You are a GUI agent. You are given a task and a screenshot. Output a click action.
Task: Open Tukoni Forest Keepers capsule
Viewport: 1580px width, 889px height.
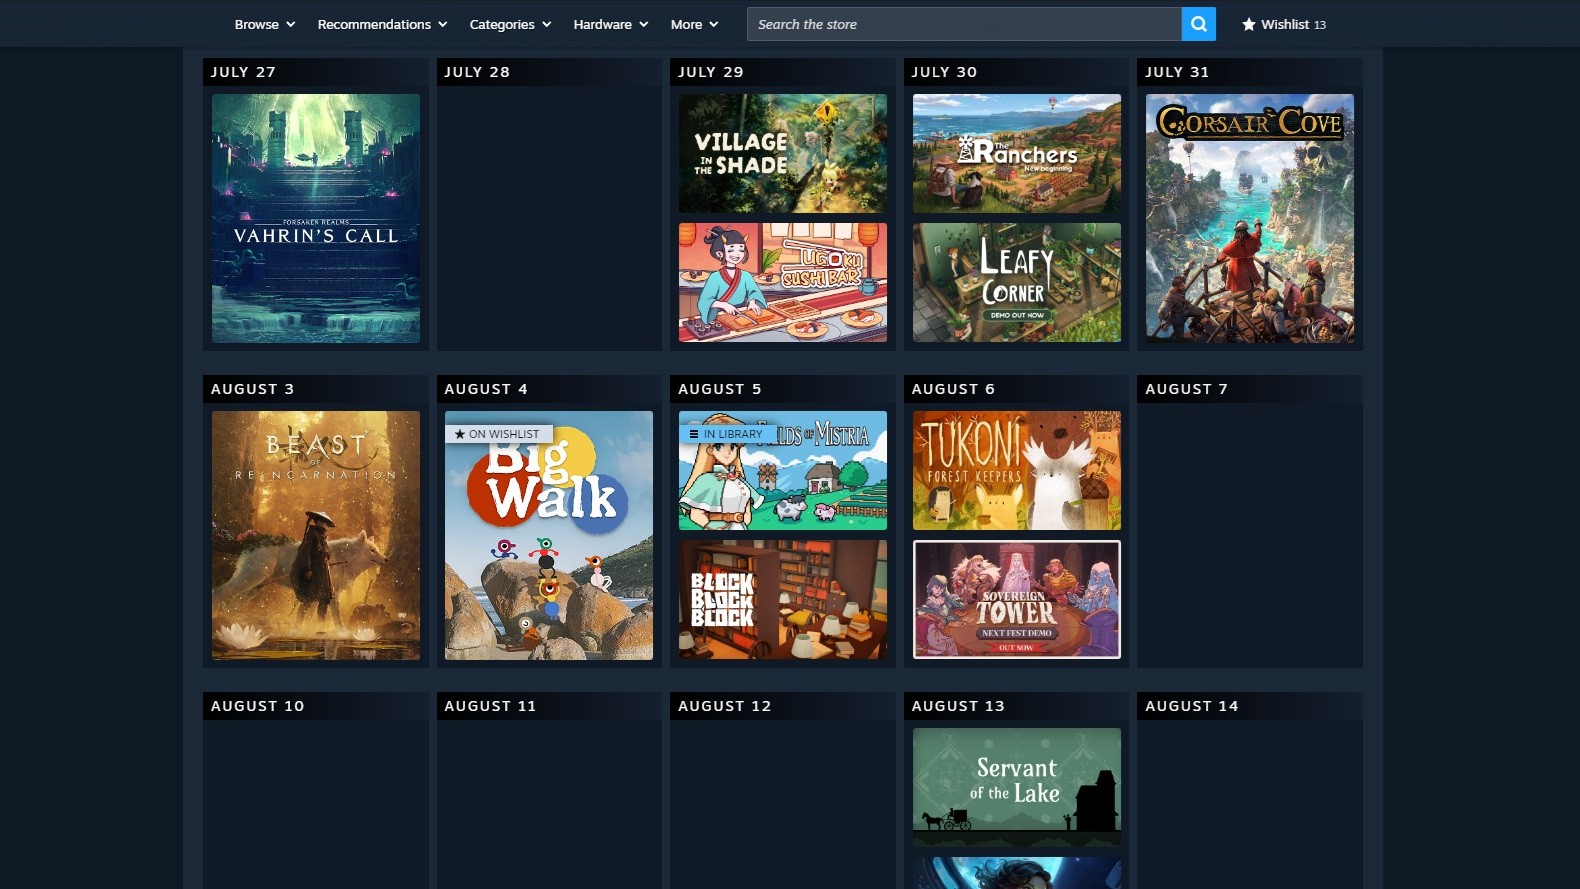click(1017, 470)
